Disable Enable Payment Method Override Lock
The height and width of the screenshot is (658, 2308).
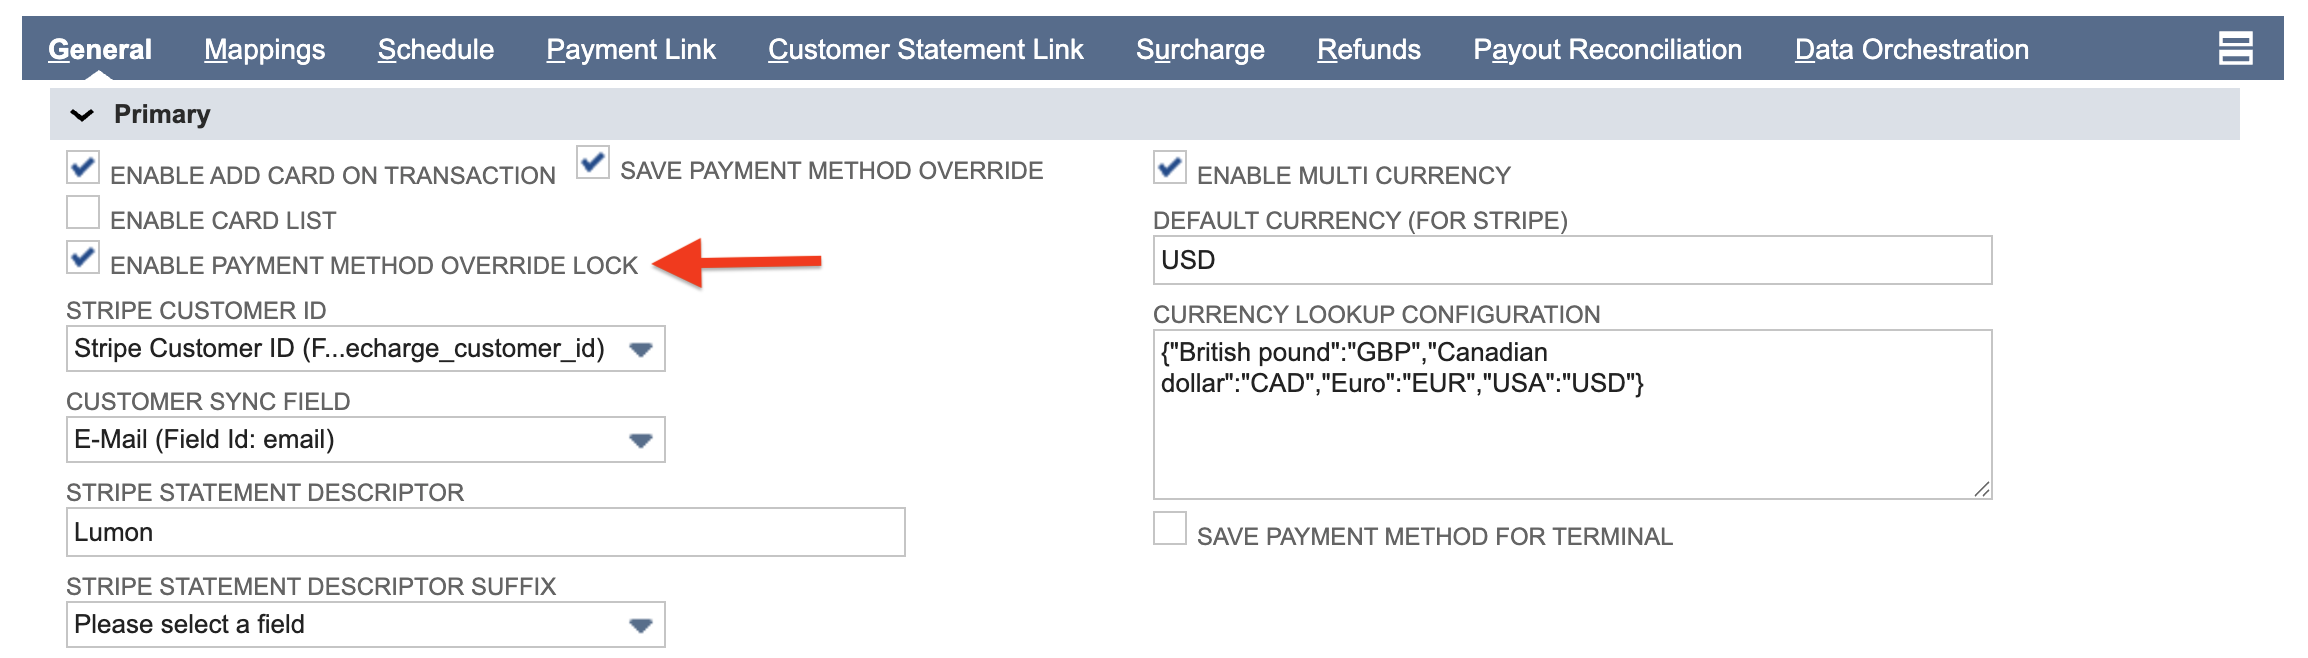pos(85,257)
